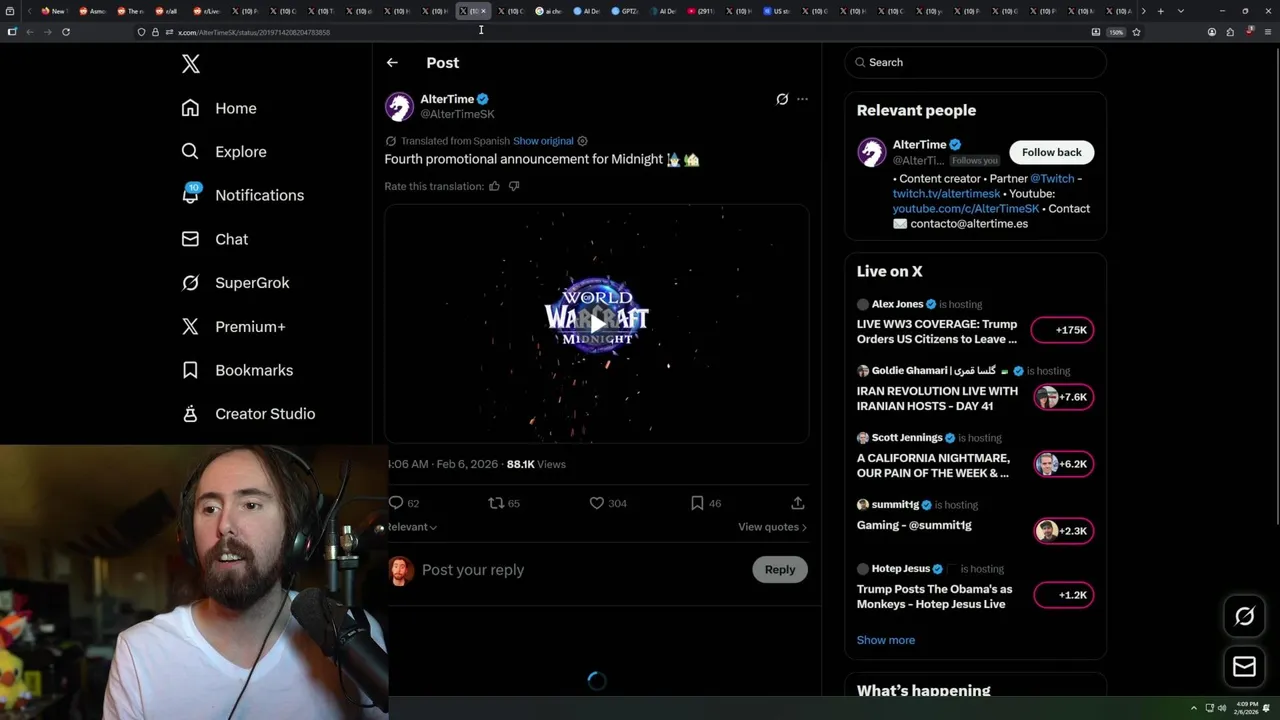This screenshot has width=1280, height=720.
Task: Rate the translation thumbs up
Action: click(494, 186)
